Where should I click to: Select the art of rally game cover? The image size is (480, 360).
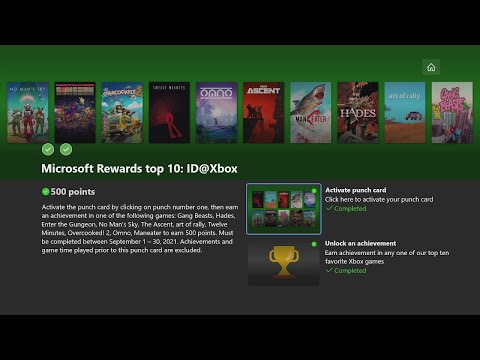(405, 113)
